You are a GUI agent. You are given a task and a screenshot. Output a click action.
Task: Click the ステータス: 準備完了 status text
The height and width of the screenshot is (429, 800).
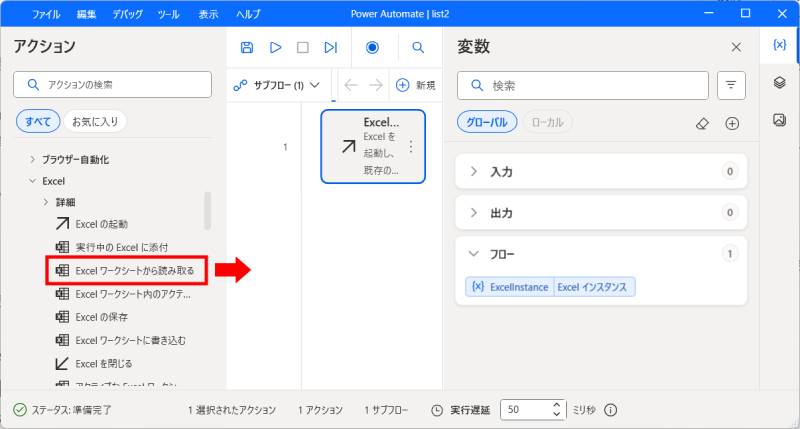71,410
